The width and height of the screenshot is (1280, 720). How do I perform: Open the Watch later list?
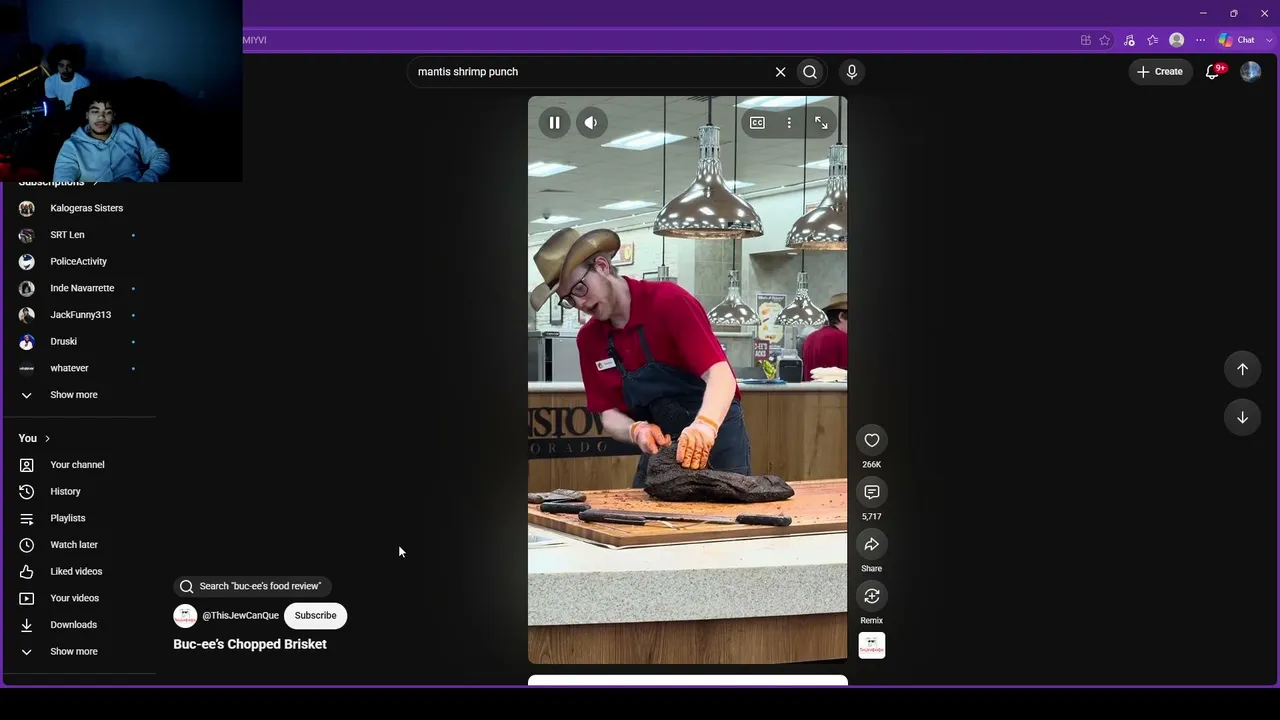[x=78, y=545]
